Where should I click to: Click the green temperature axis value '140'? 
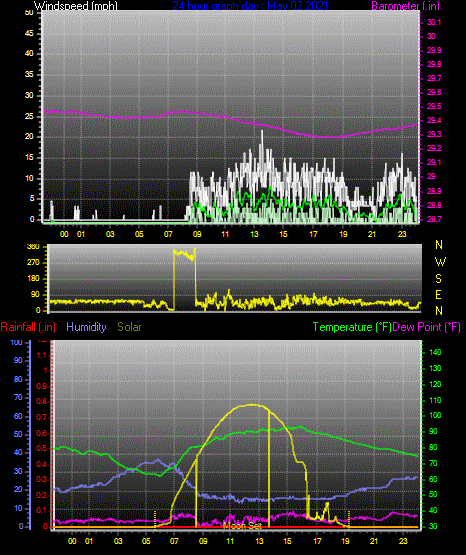435,353
